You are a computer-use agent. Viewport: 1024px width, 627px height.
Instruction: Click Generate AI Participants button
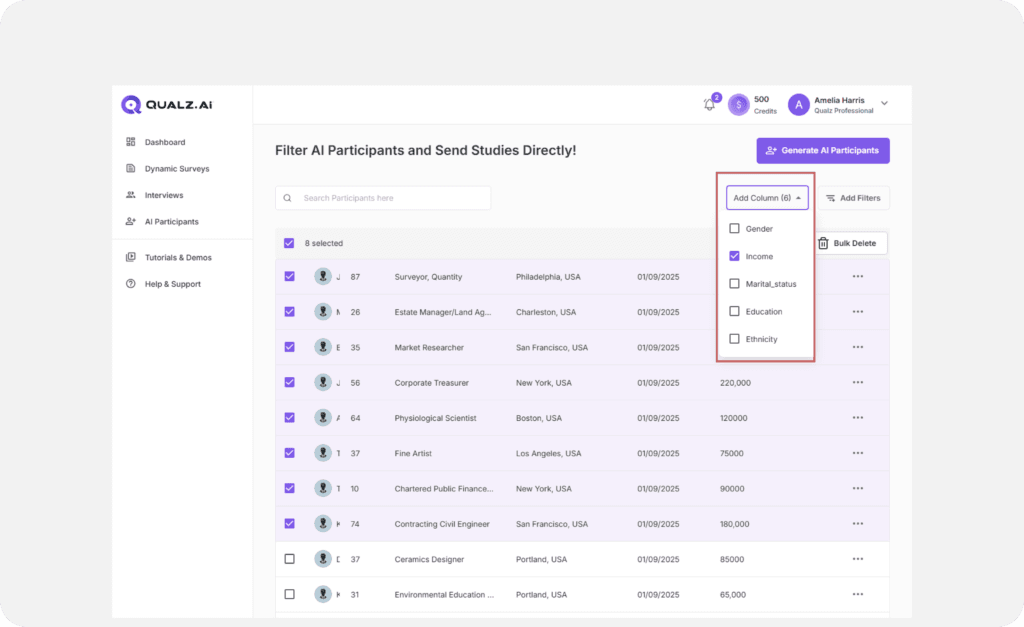[822, 151]
